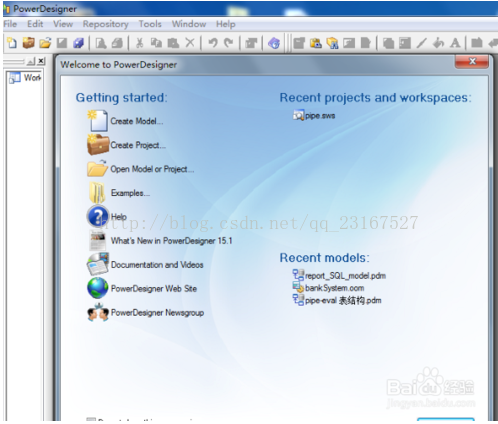This screenshot has height=424, width=498.
Task: Click the Copy toolbar icon
Action: 156,43
